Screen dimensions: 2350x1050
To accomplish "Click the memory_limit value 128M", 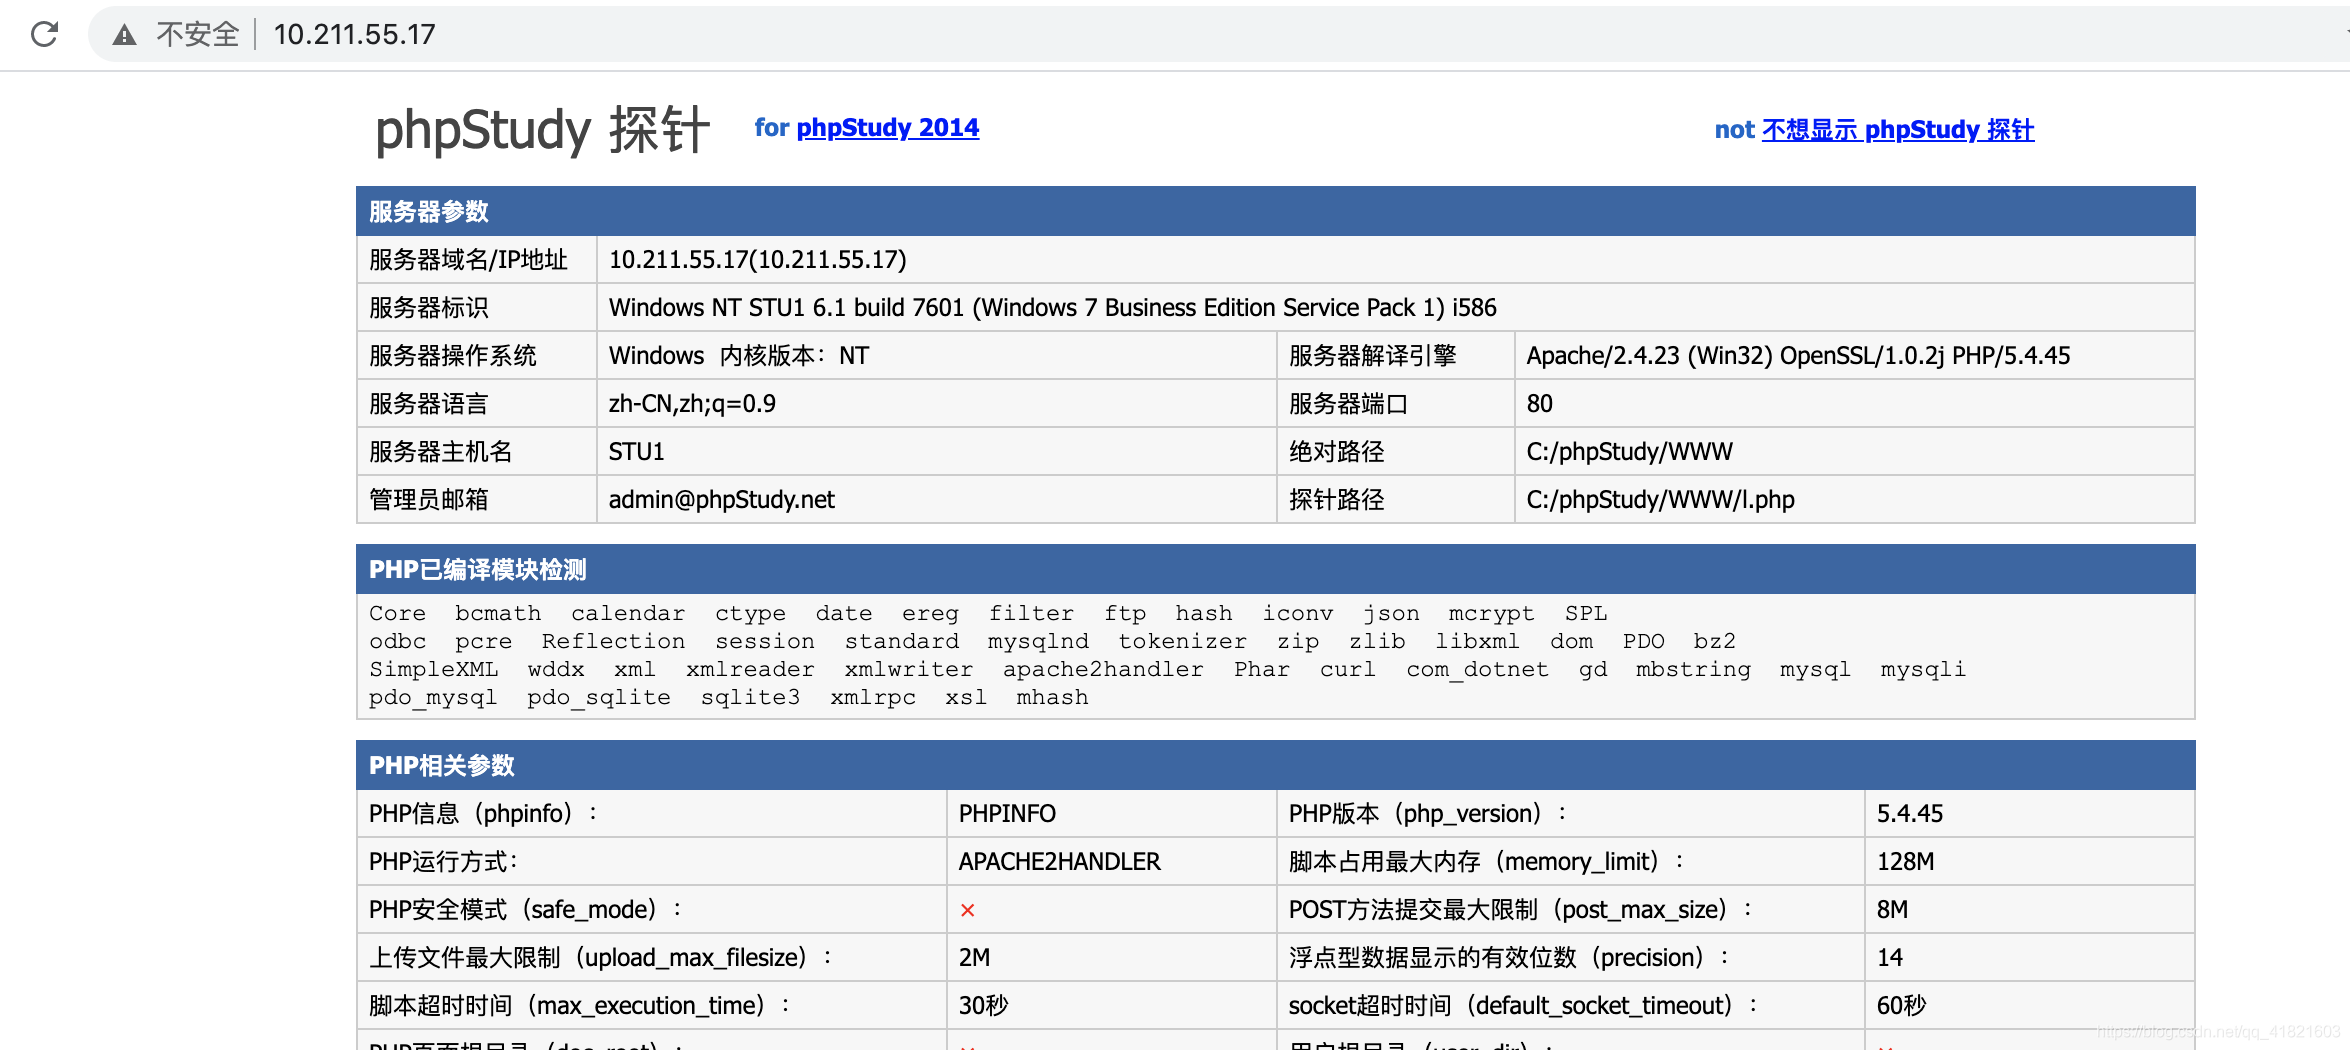I will [1905, 862].
